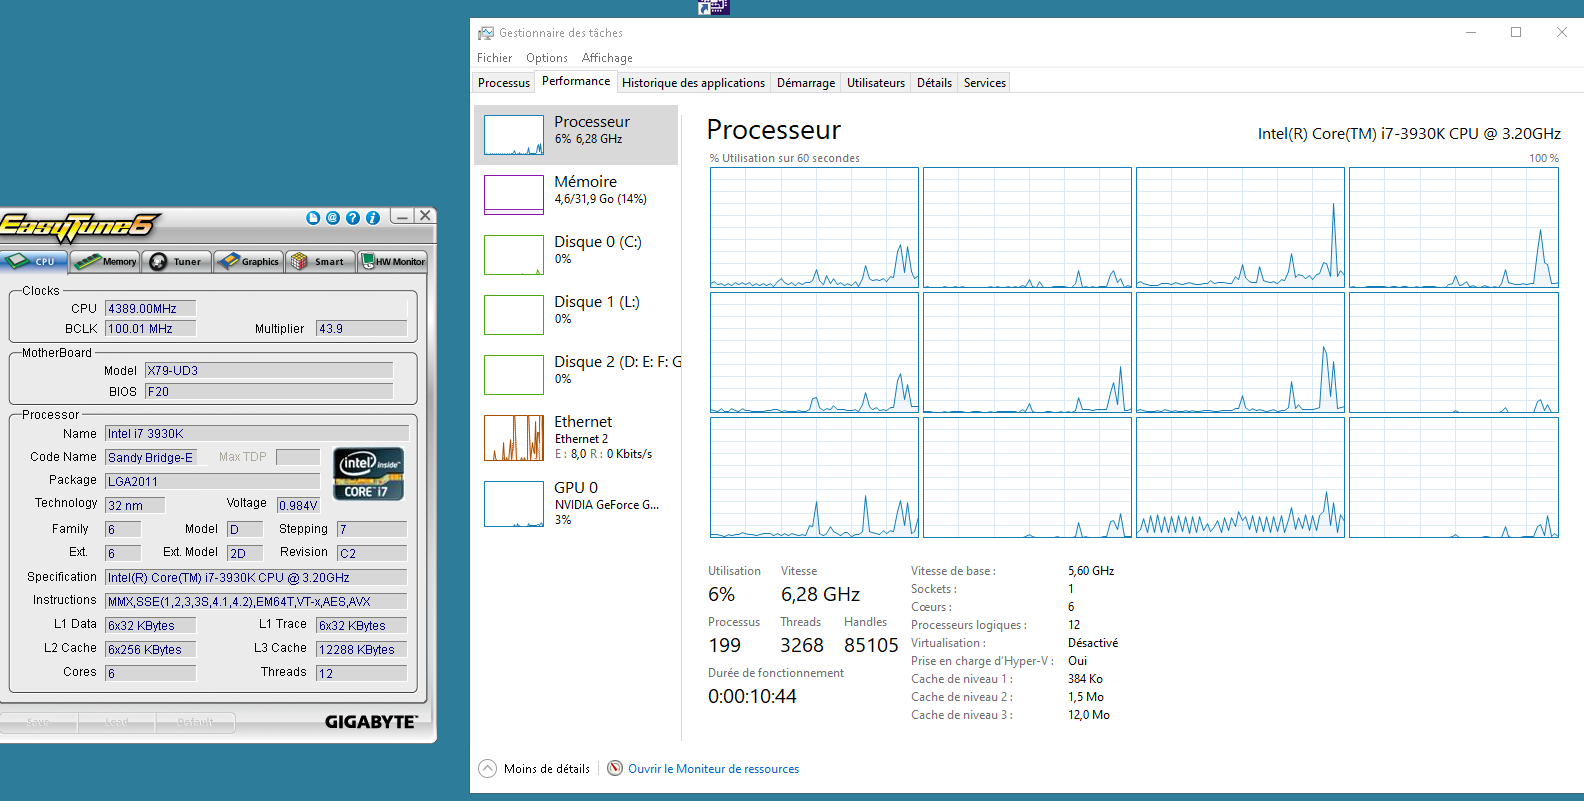Image resolution: width=1584 pixels, height=801 pixels.
Task: Switch to the Graphics tab in EasyTune6
Action: pyautogui.click(x=248, y=262)
